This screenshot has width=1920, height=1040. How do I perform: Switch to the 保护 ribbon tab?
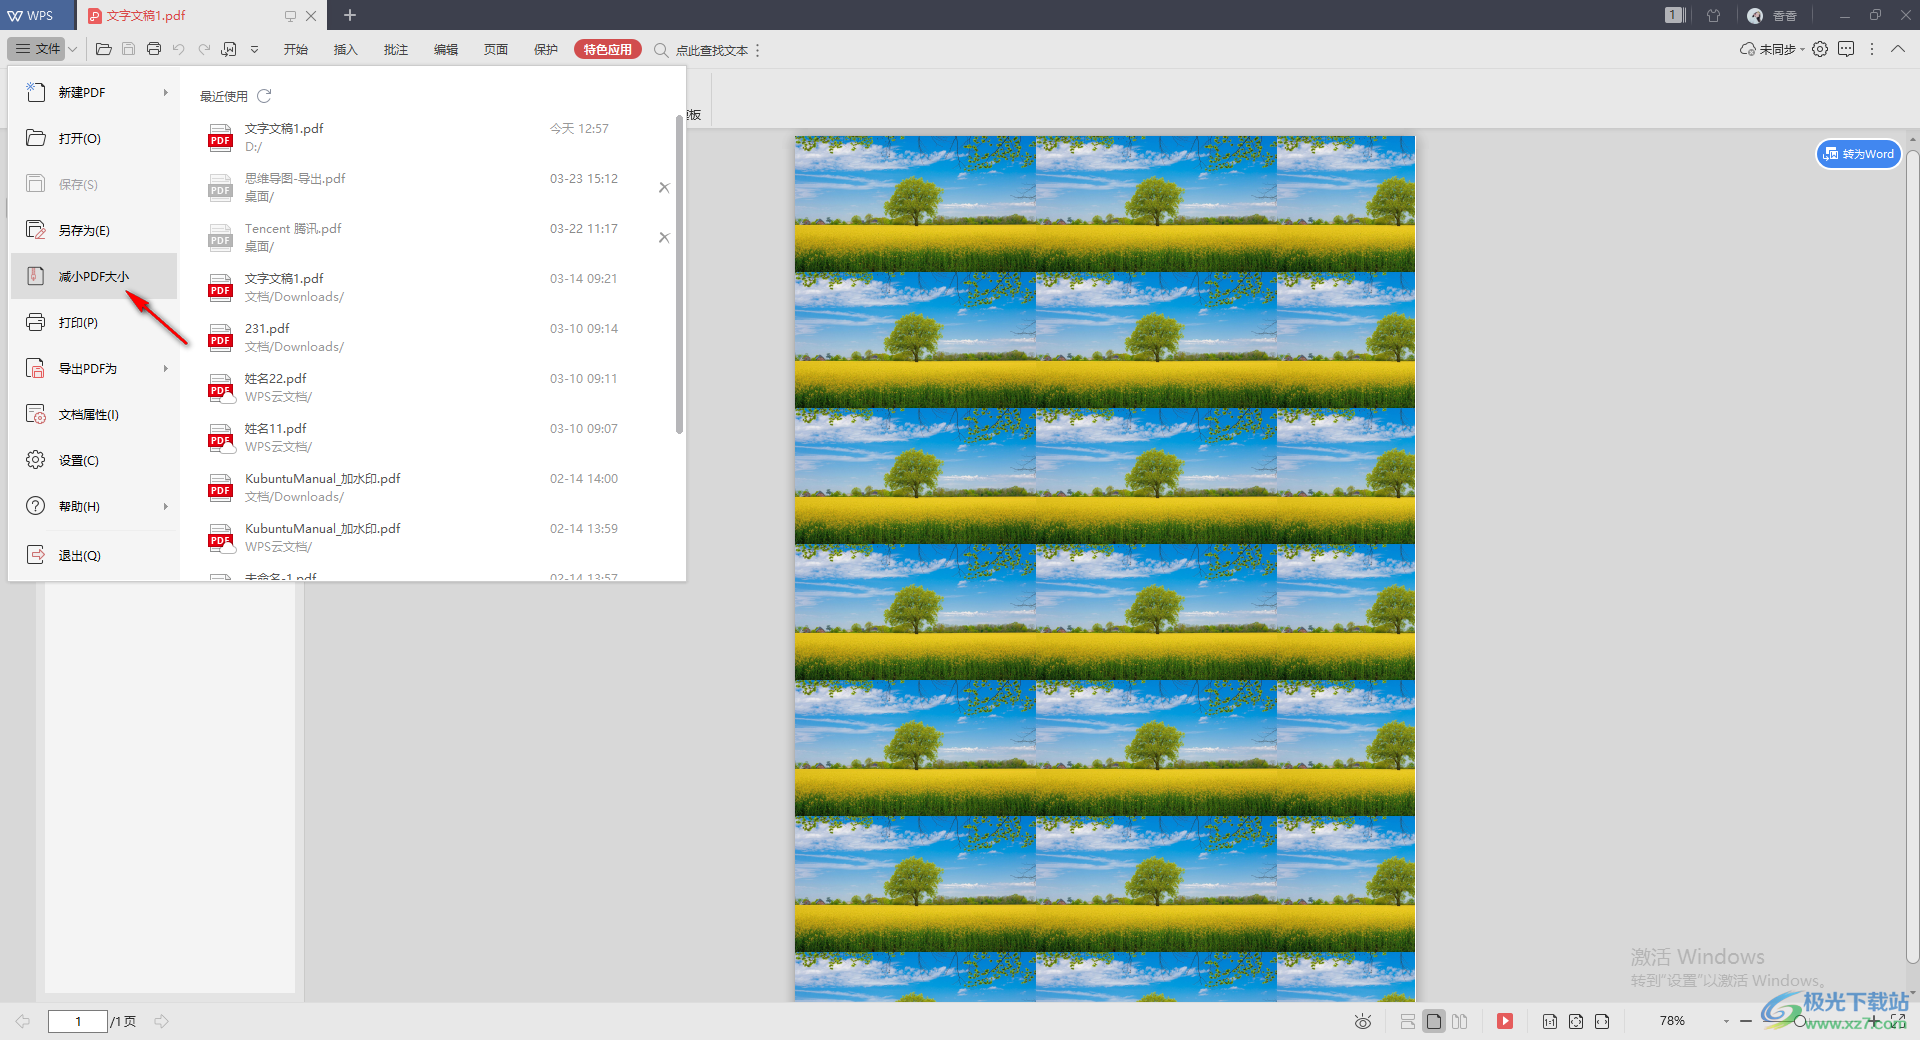pyautogui.click(x=546, y=49)
